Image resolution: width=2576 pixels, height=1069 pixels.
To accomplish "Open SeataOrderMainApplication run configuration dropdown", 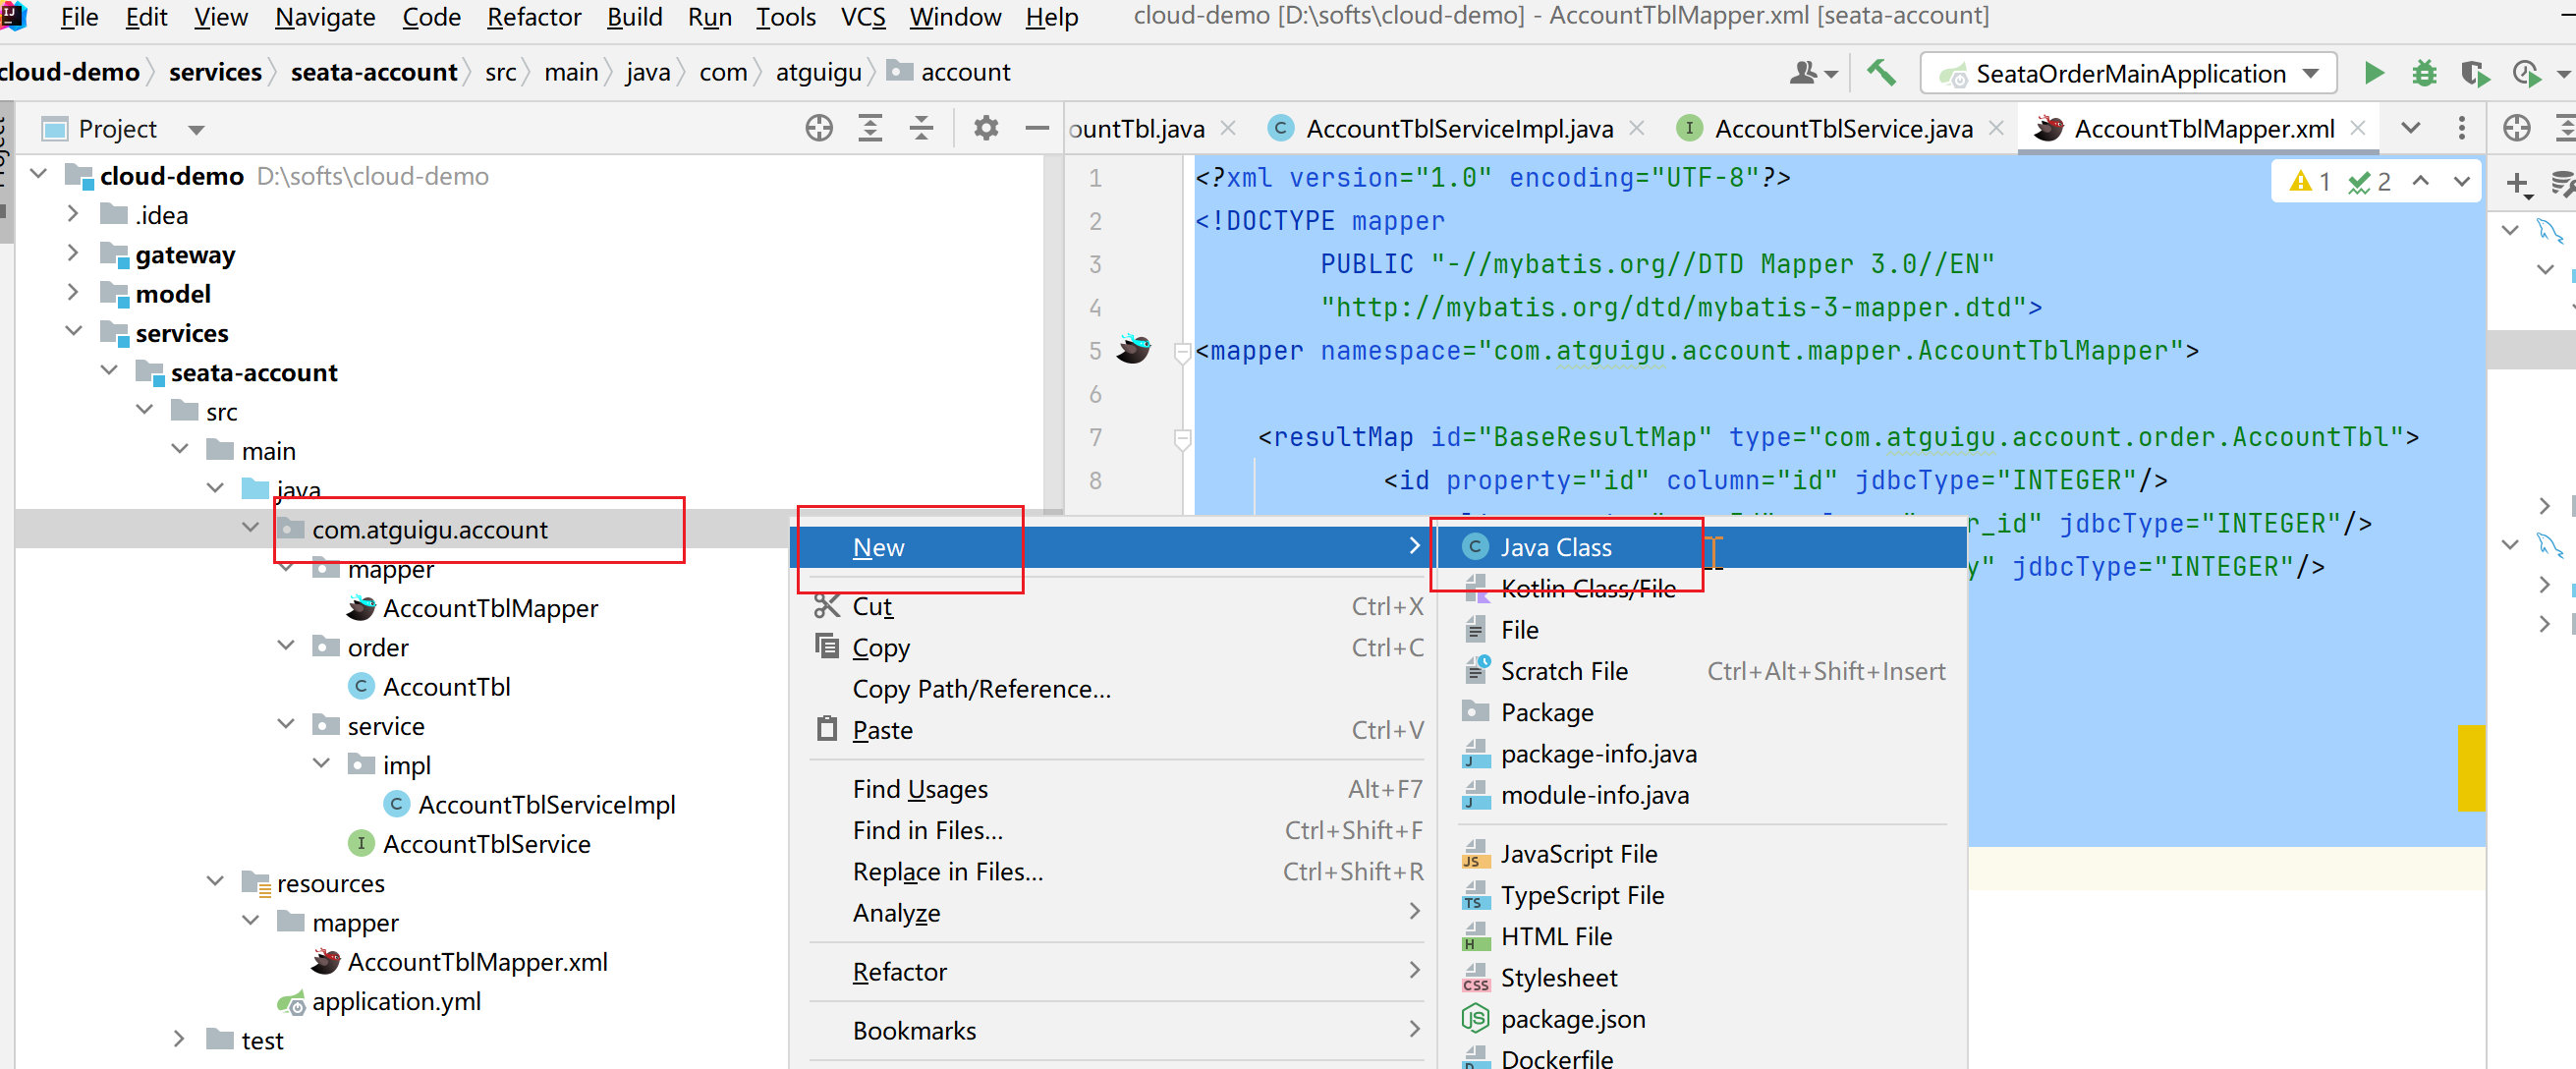I will (x=2128, y=73).
